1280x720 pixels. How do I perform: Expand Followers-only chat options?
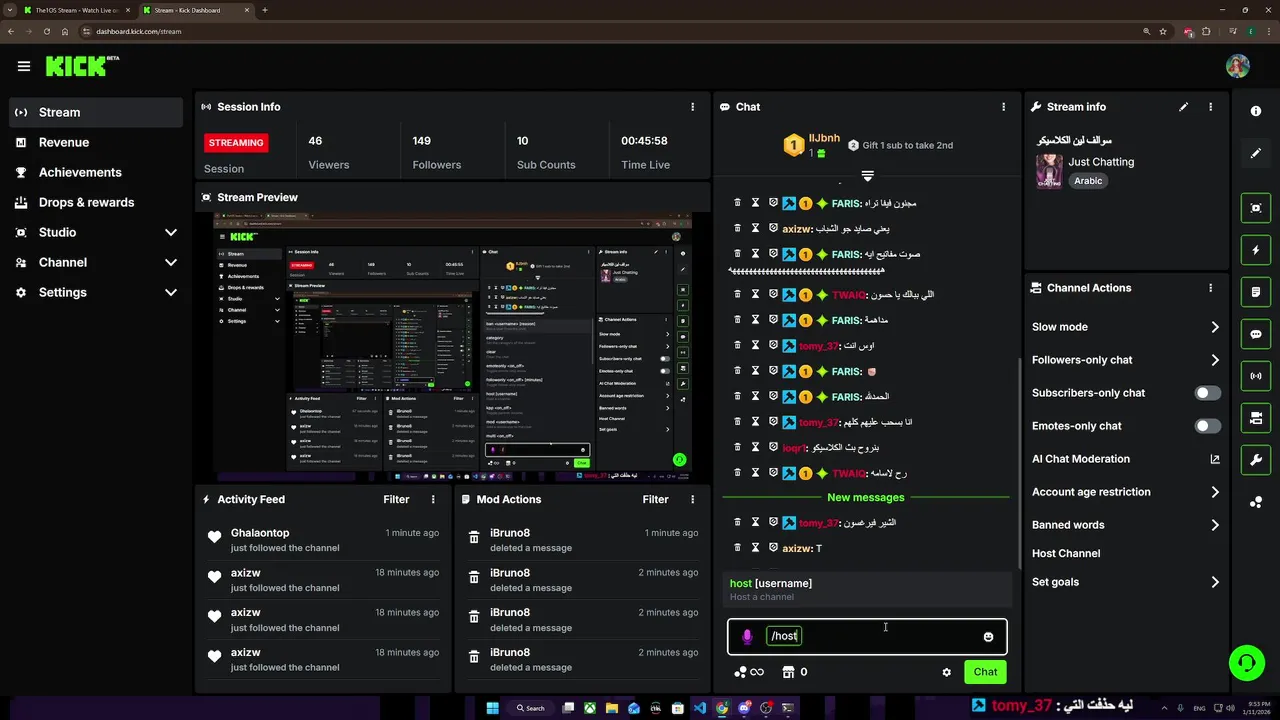coord(1215,360)
